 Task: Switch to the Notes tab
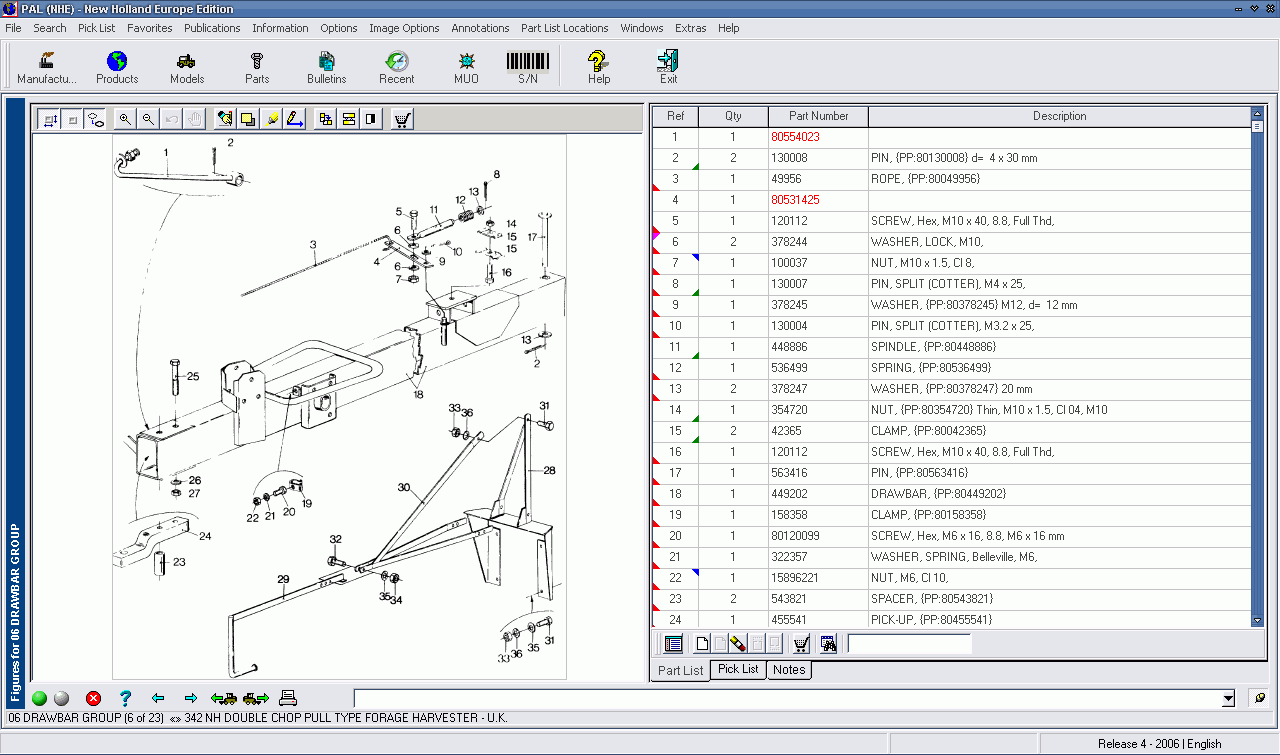click(789, 670)
